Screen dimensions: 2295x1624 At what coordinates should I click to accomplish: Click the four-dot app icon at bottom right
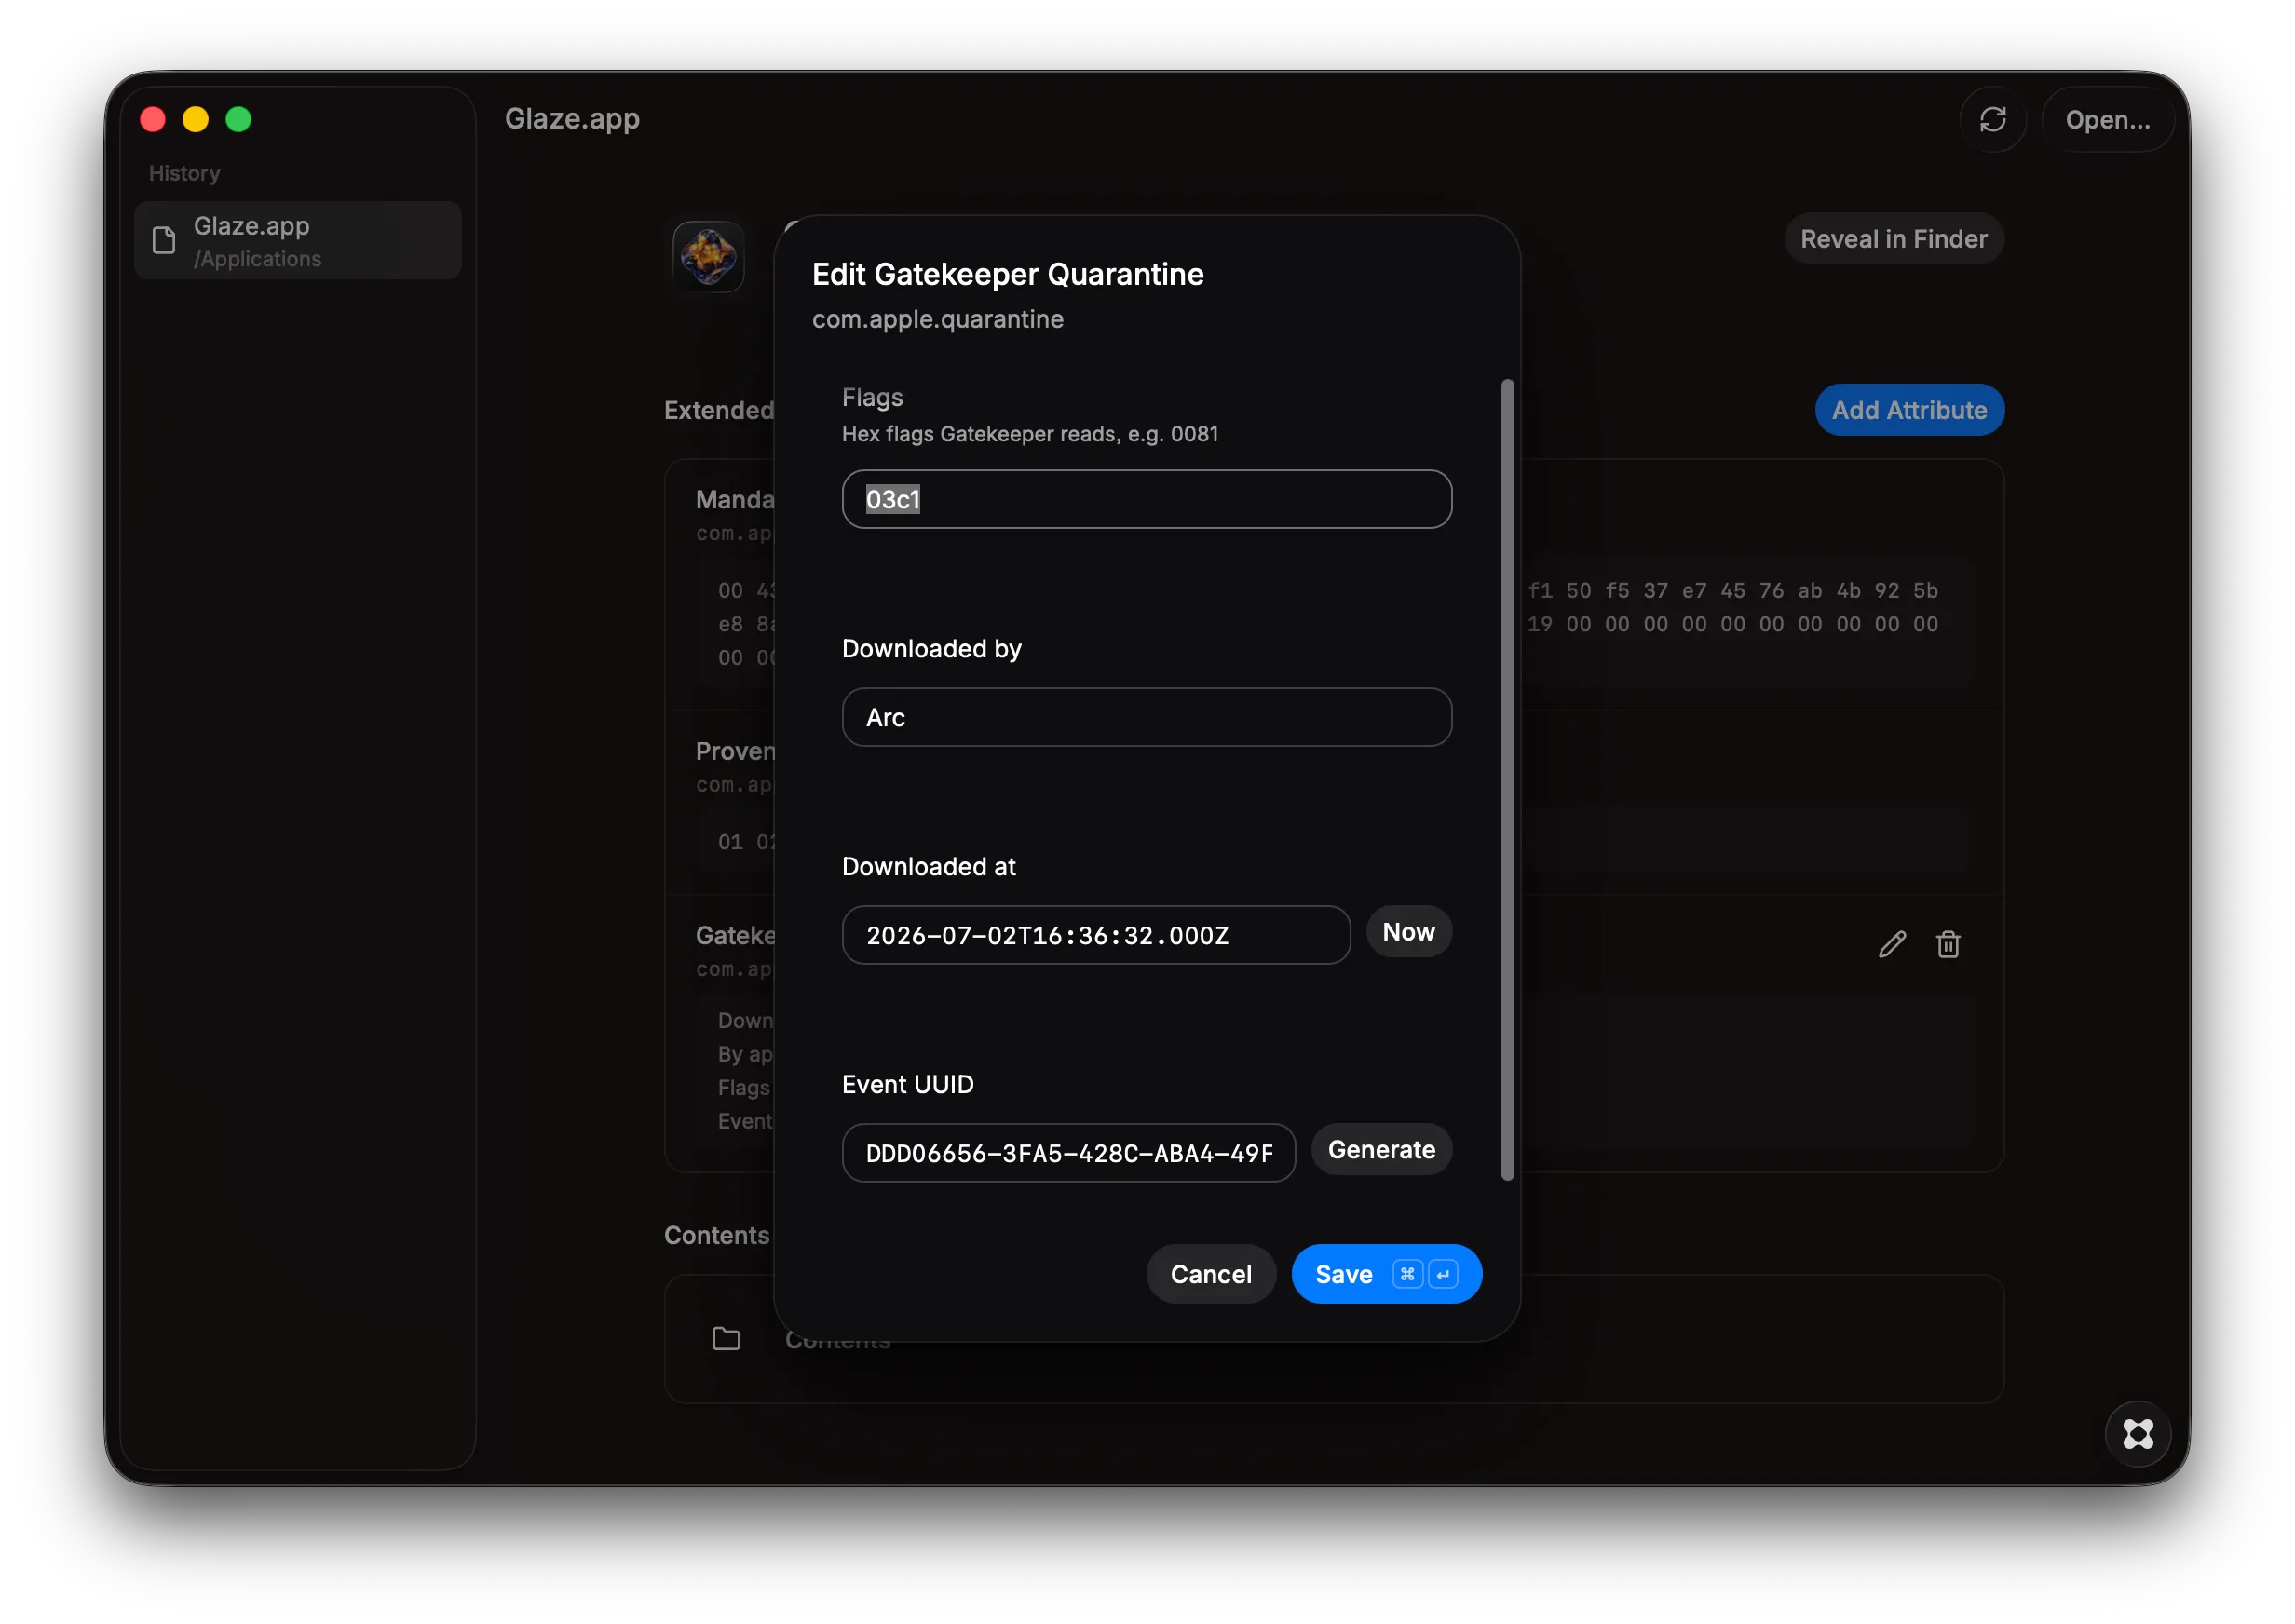coord(2137,1435)
